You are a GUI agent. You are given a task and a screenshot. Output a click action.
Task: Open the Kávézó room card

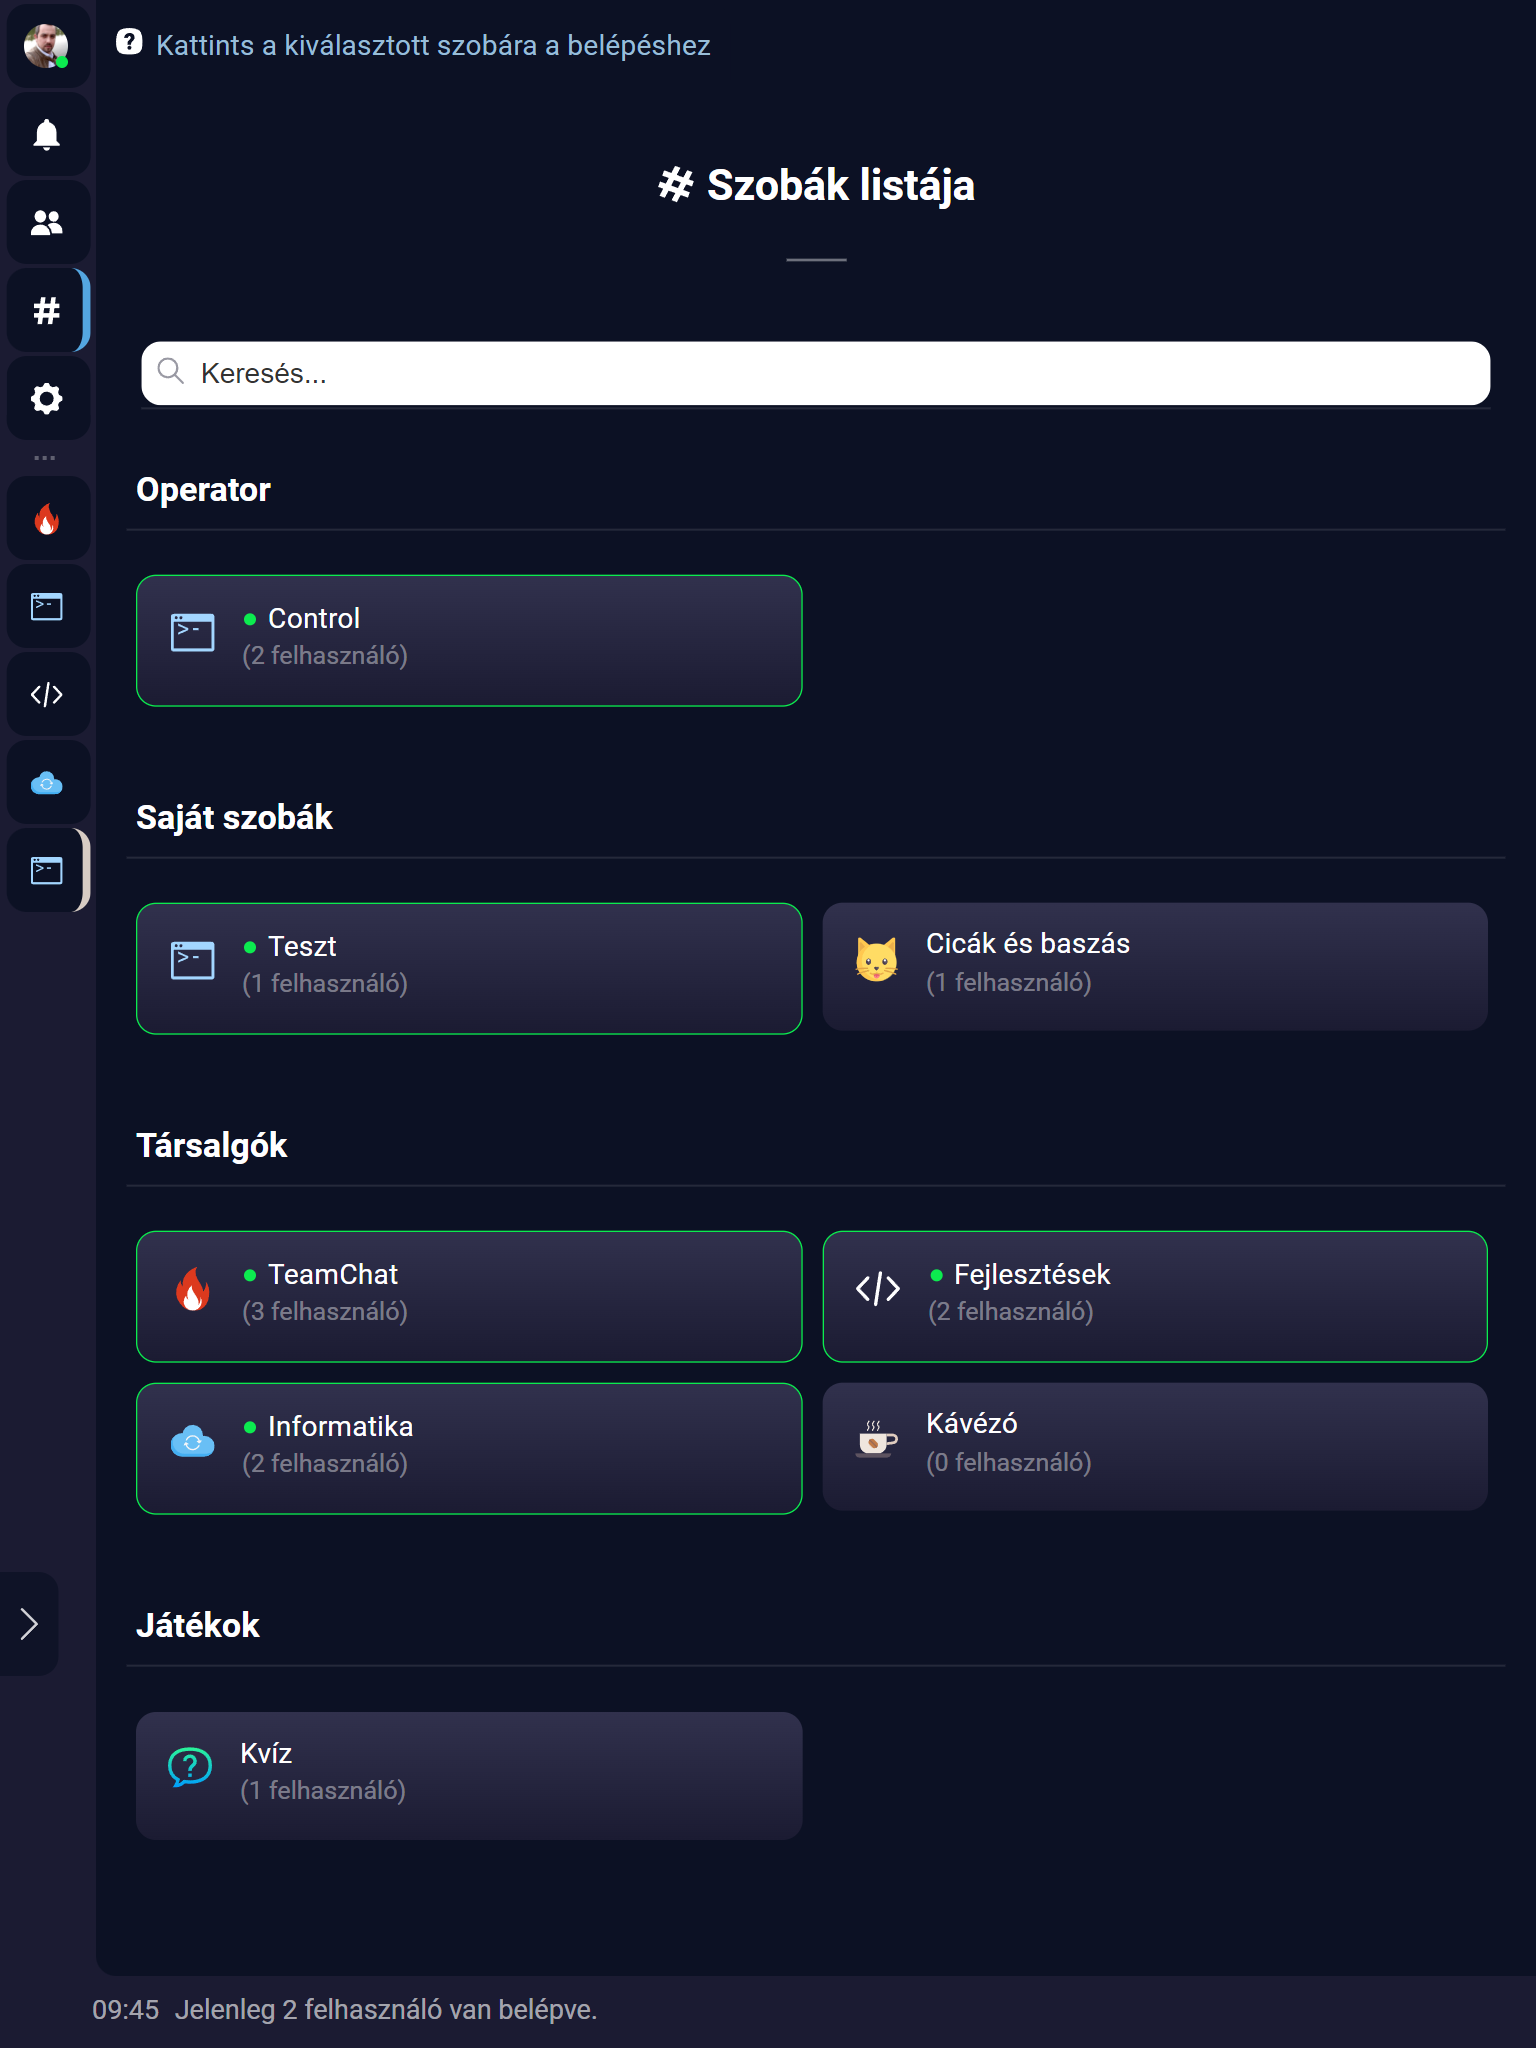click(1154, 1447)
